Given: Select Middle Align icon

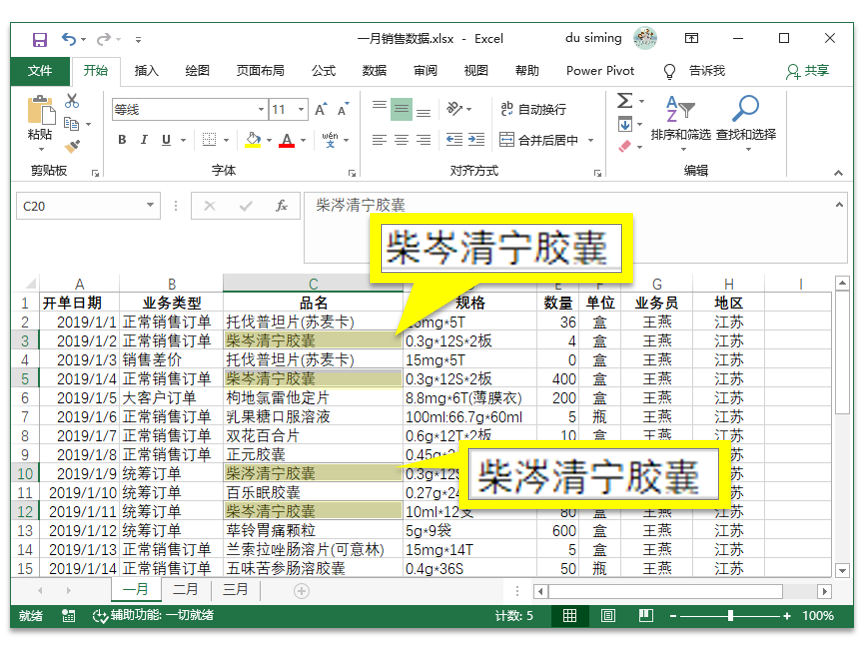Looking at the screenshot, I should 401,109.
